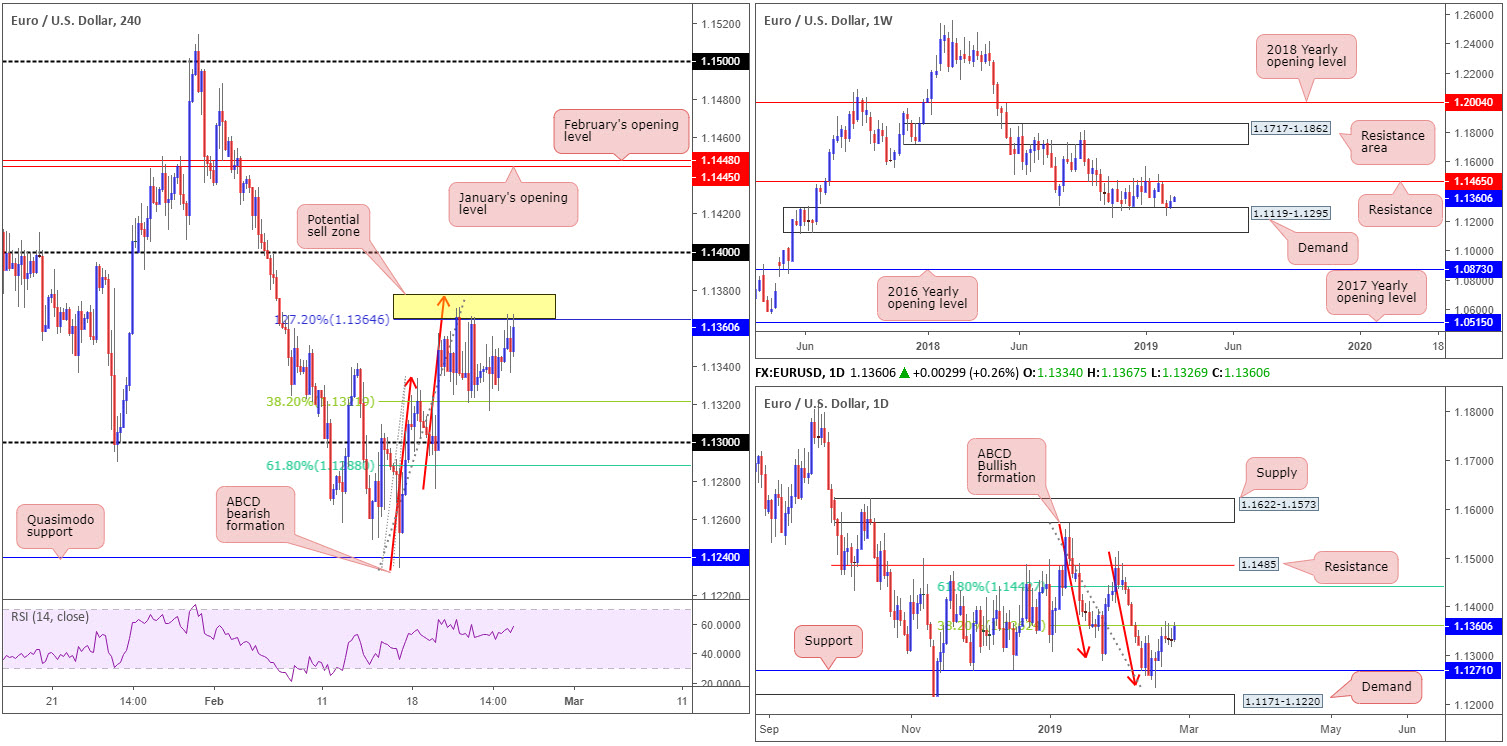The image size is (1507, 746).
Task: Click the 1.1622-1.1573 supply zone label
Action: 1279,505
